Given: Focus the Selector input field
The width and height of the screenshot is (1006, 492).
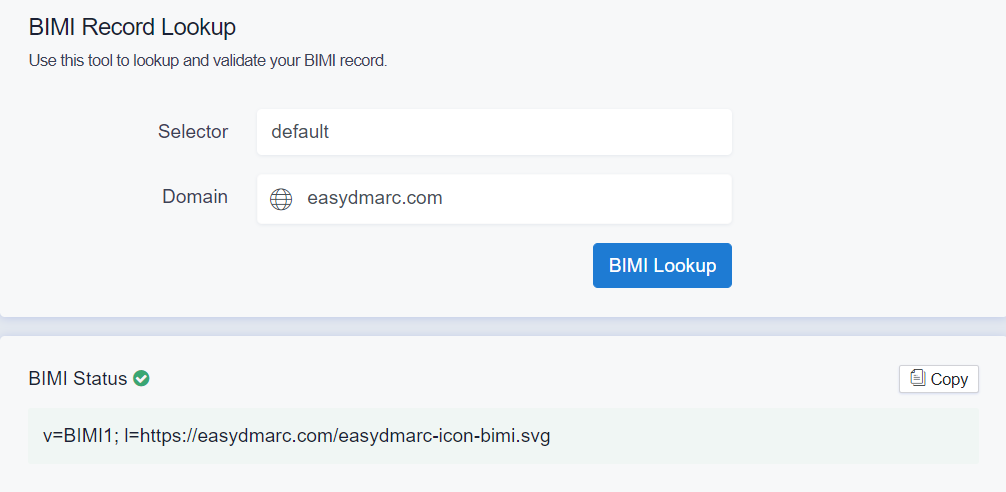Looking at the screenshot, I should pos(494,131).
